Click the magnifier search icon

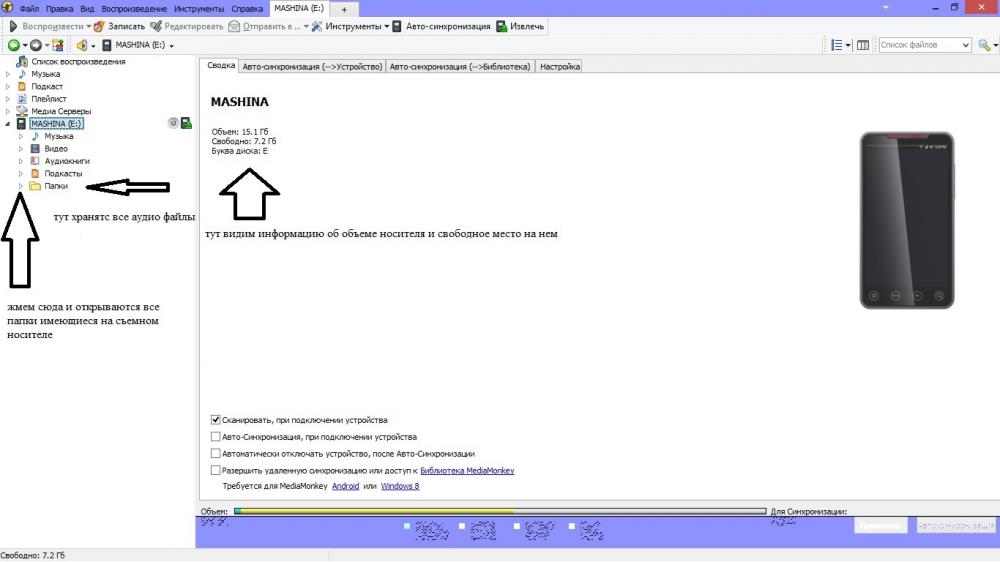(984, 45)
